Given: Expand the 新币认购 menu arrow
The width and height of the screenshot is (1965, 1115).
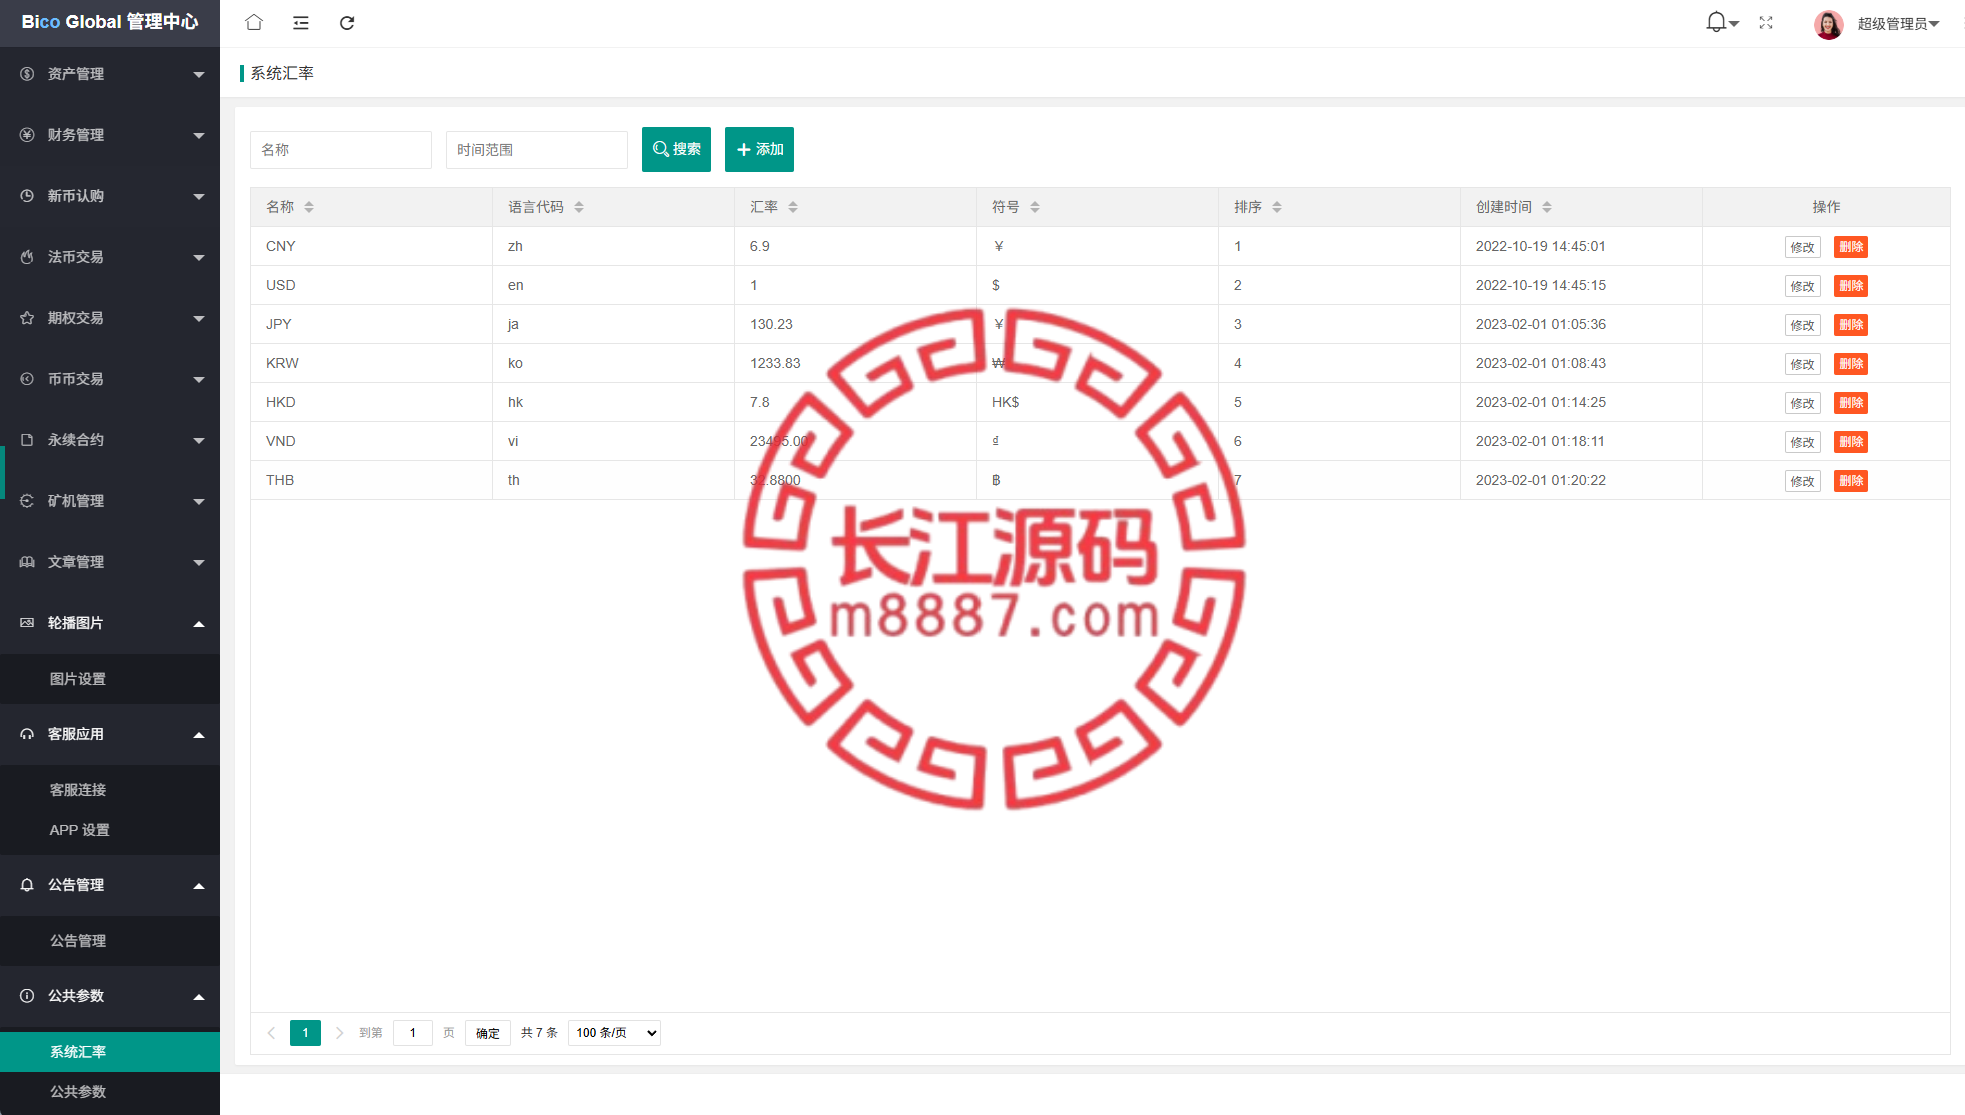Looking at the screenshot, I should (x=199, y=197).
